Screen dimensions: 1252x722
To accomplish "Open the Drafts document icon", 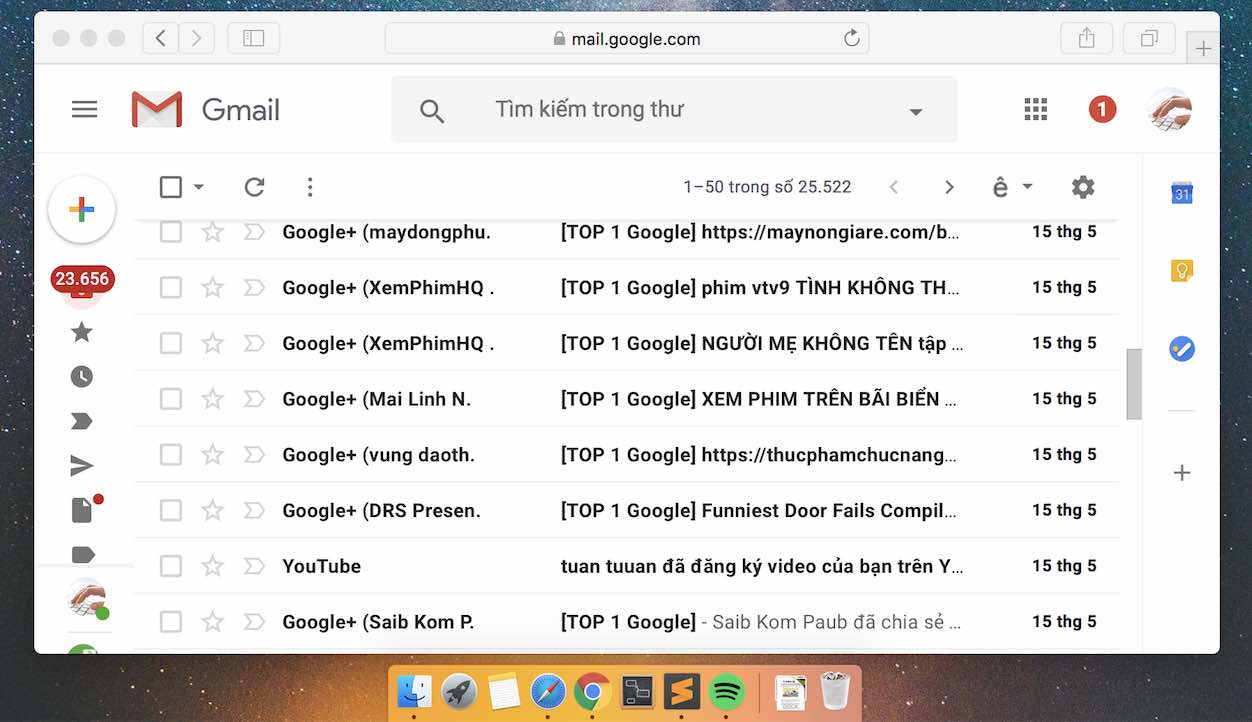I will [x=82, y=510].
